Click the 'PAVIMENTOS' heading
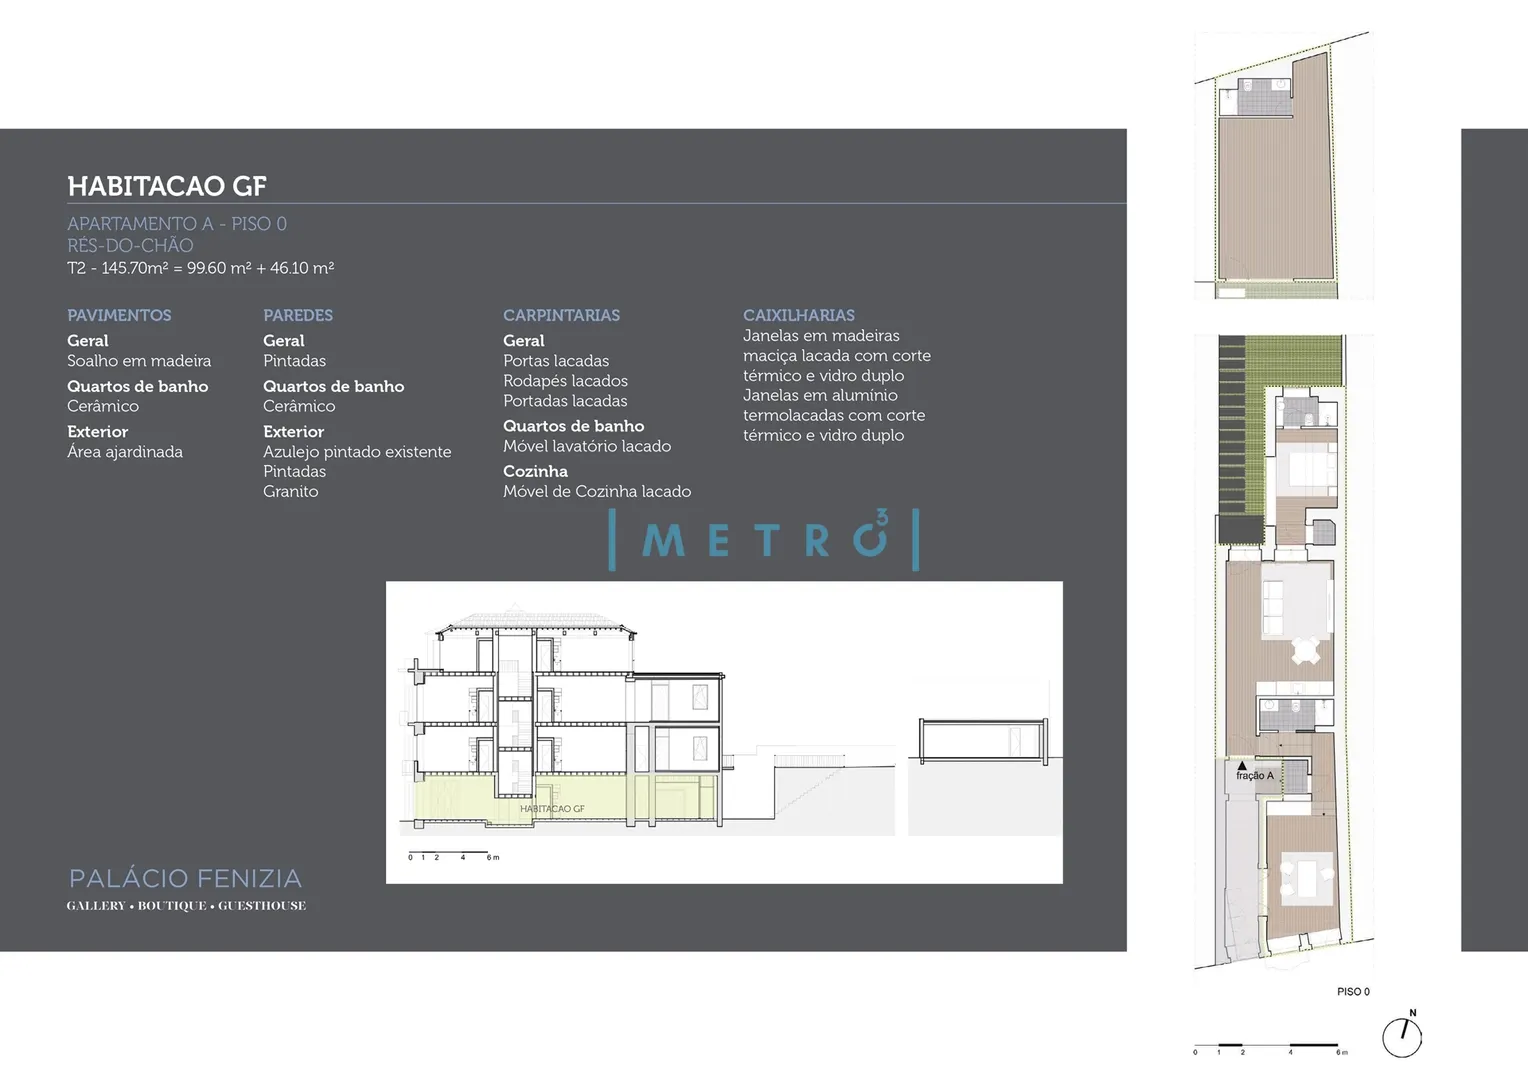 pyautogui.click(x=119, y=315)
